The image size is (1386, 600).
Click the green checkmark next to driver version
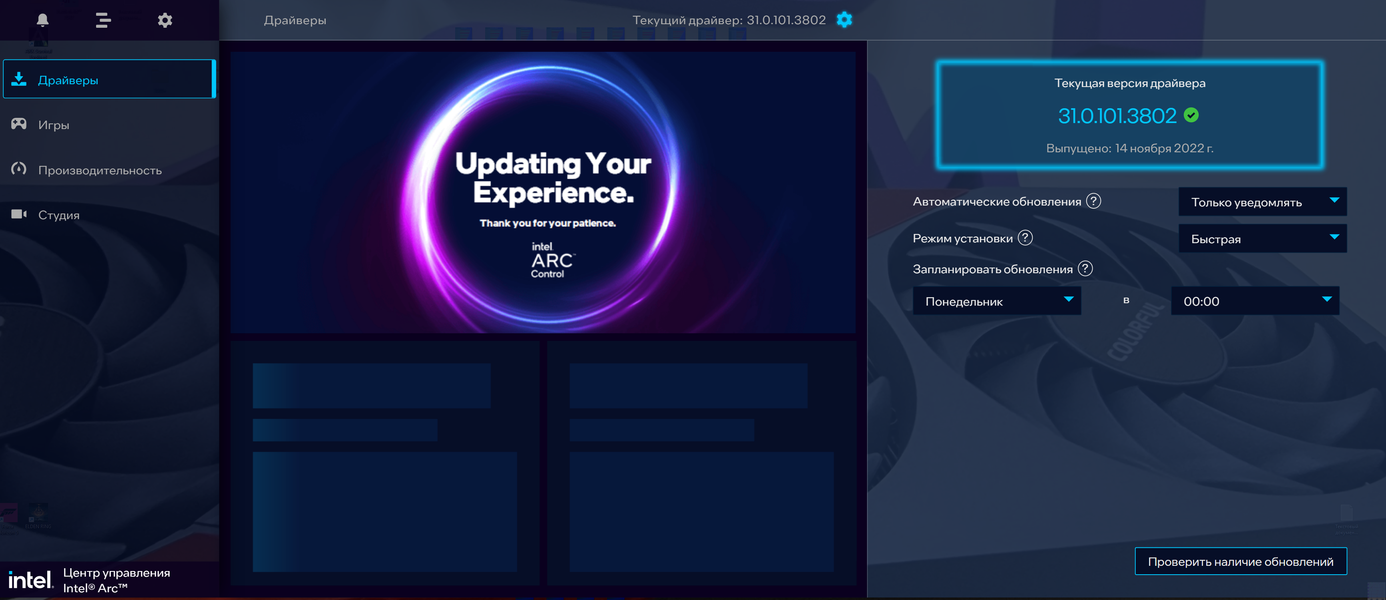[x=1191, y=115]
